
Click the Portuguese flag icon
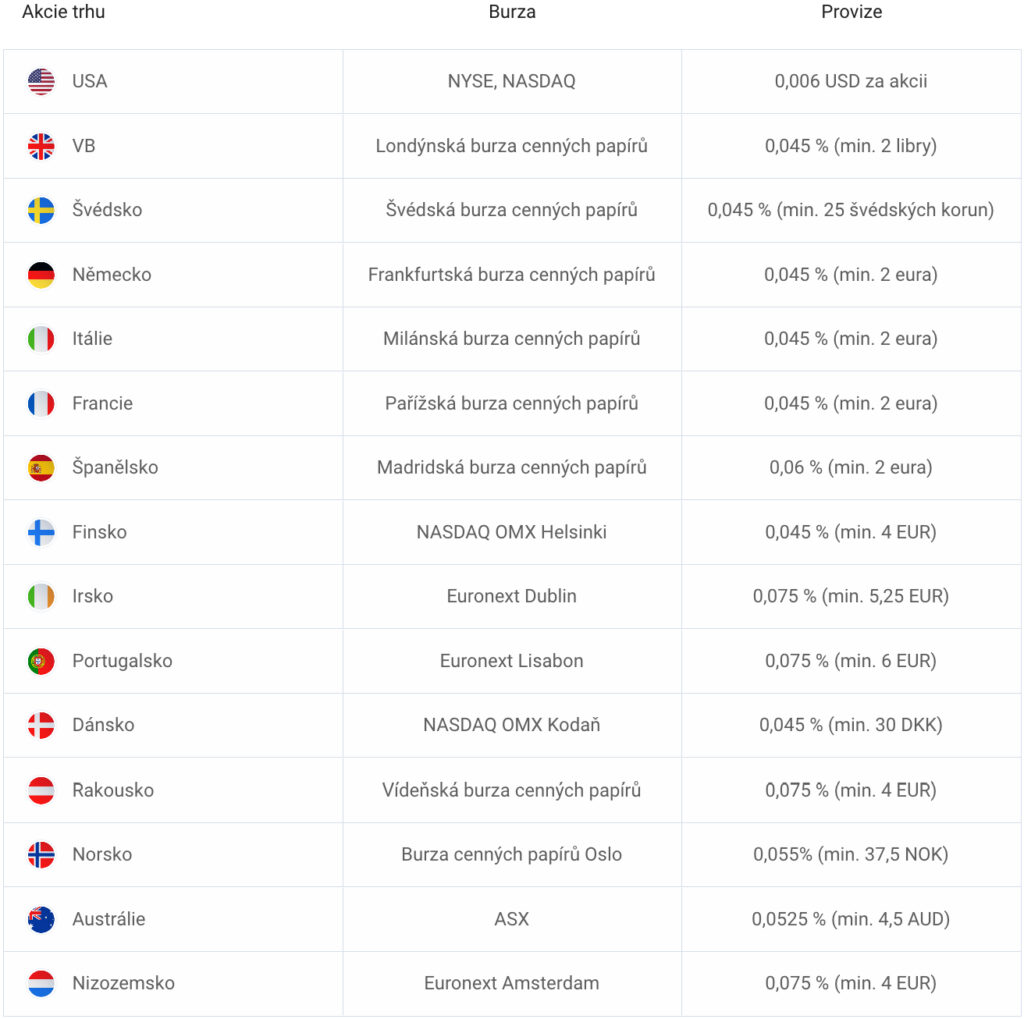tap(41, 661)
